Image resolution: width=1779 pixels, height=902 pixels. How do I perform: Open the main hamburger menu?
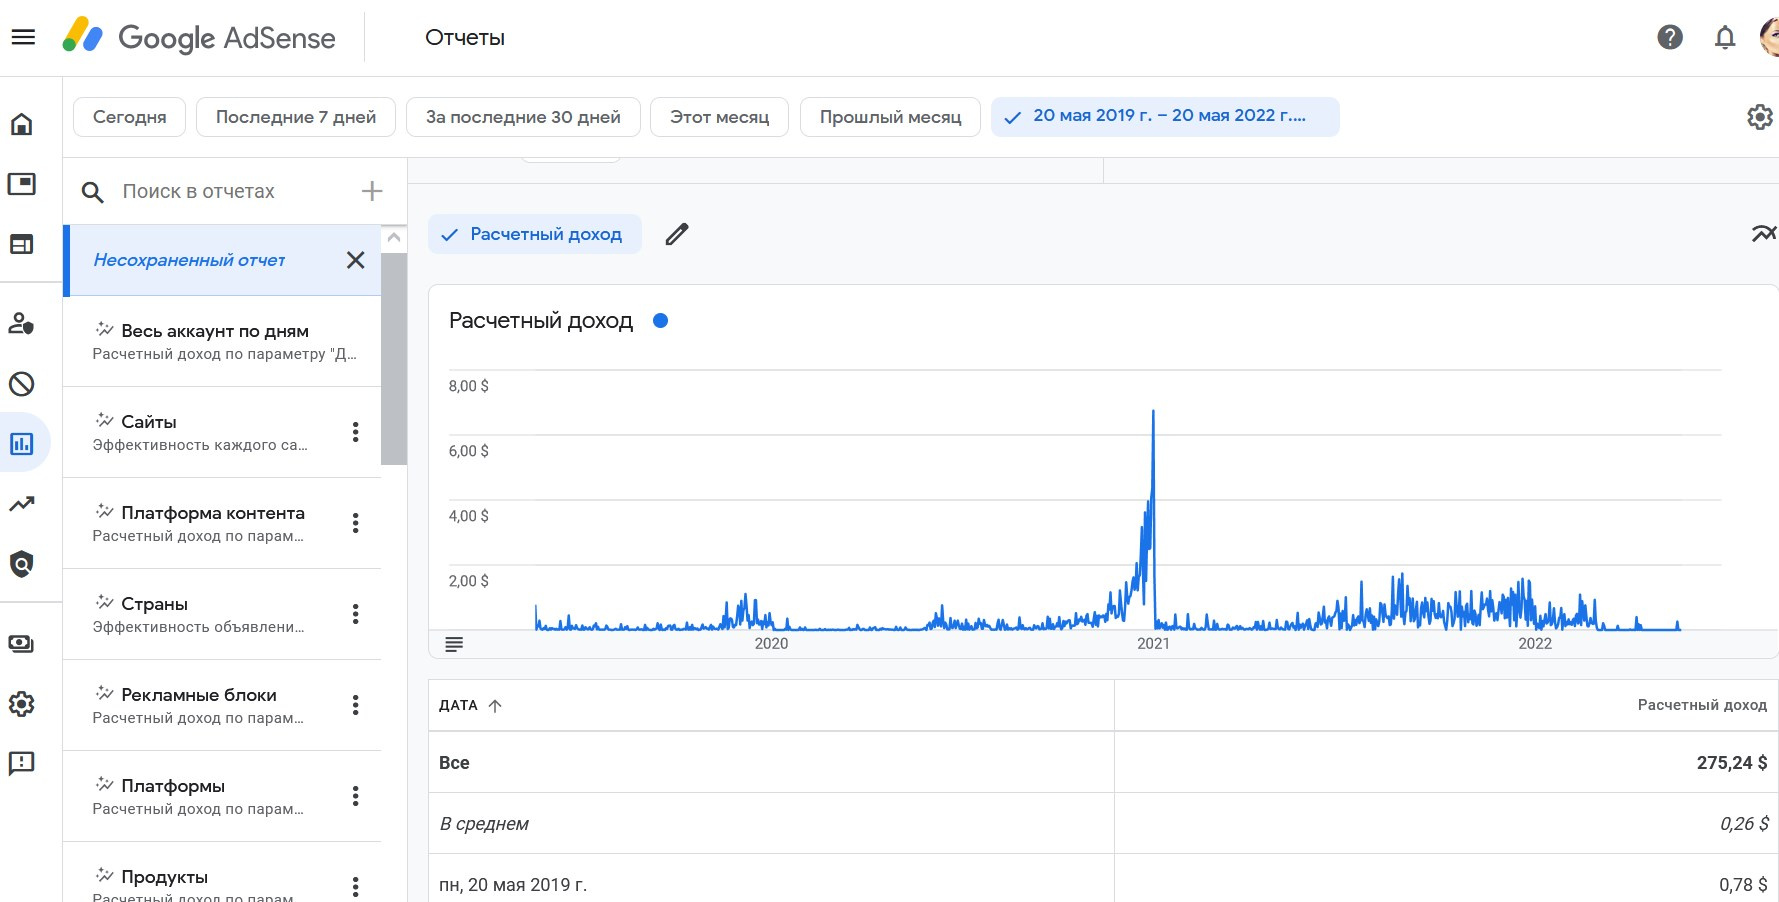(23, 37)
